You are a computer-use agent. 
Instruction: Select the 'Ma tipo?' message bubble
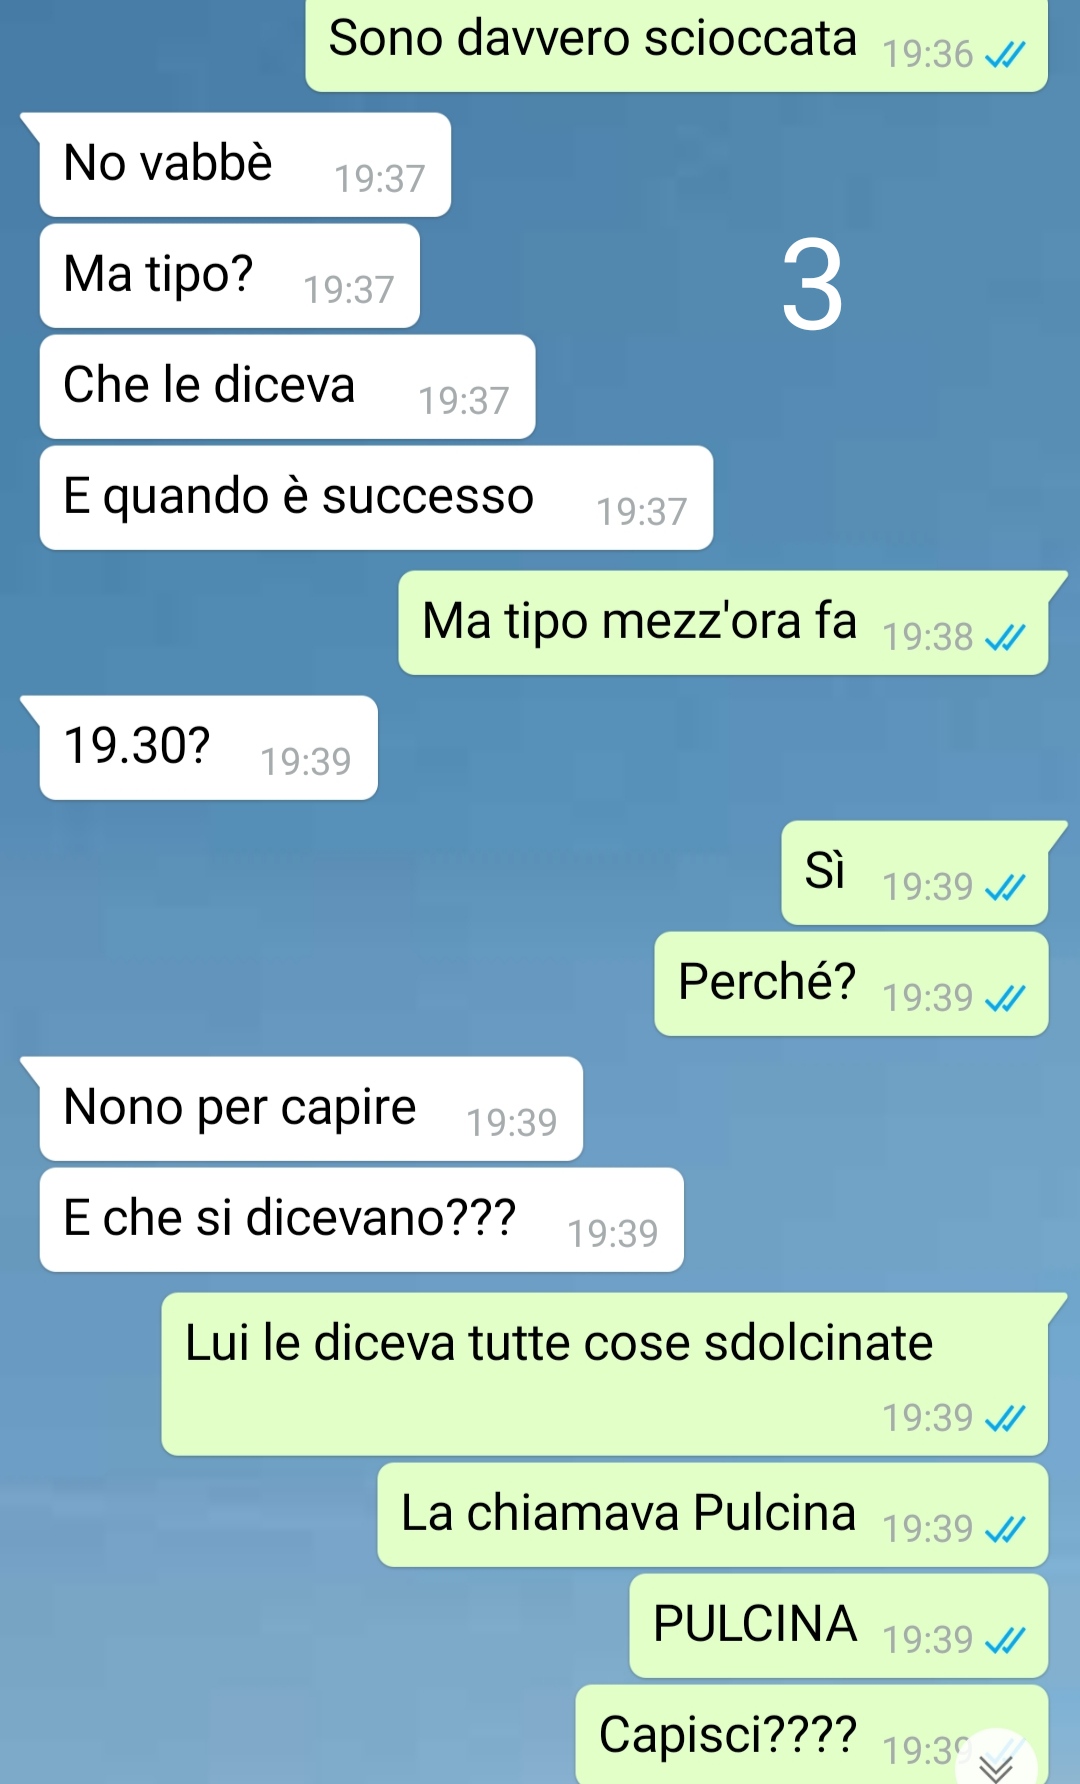tap(229, 276)
